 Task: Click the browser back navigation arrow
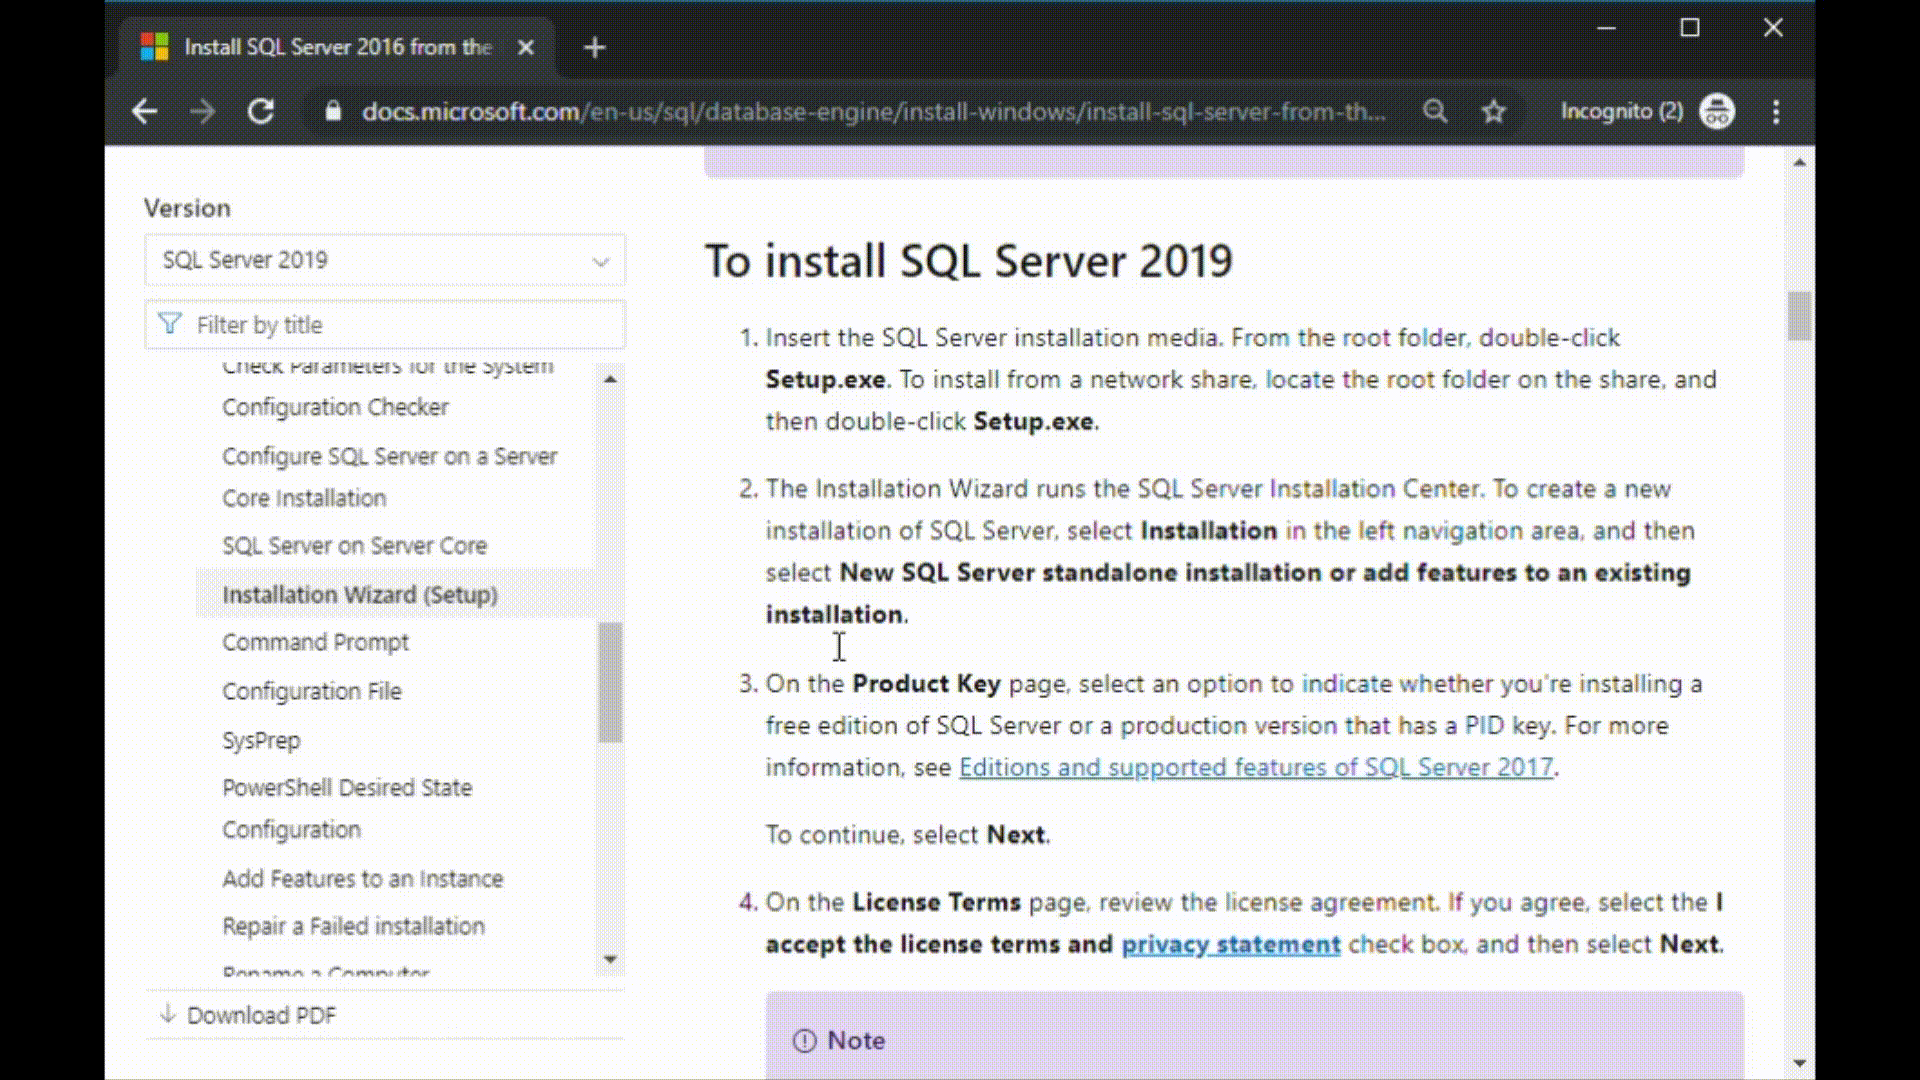[x=146, y=111]
